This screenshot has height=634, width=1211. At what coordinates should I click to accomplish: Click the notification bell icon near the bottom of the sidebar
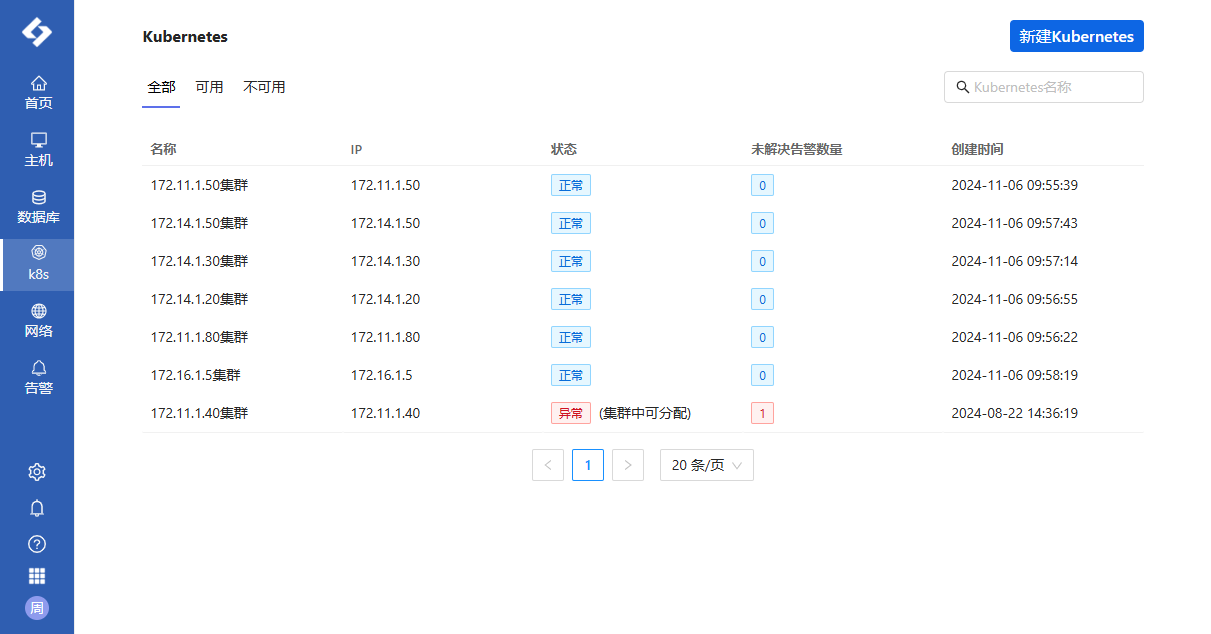click(37, 508)
